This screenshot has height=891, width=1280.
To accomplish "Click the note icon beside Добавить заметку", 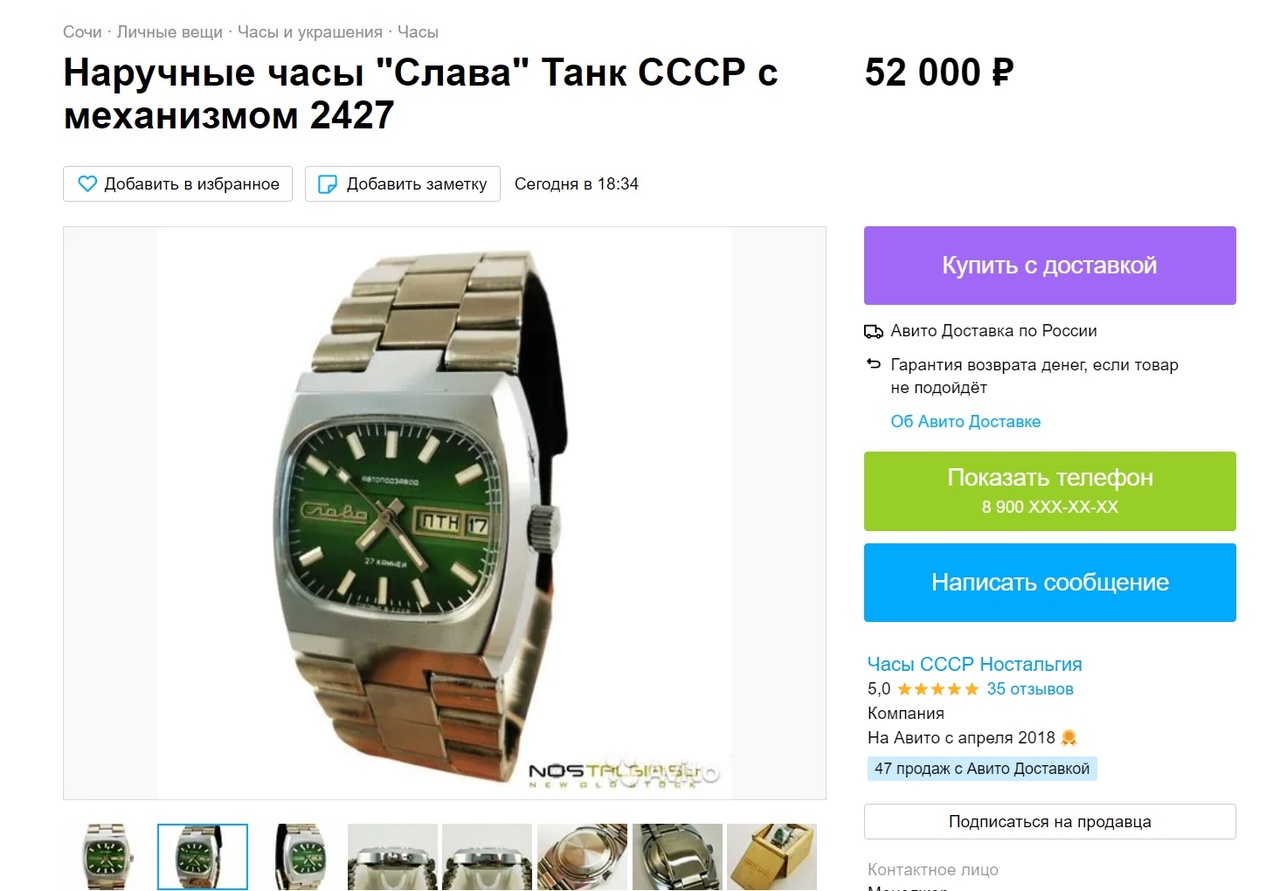I will click(327, 184).
